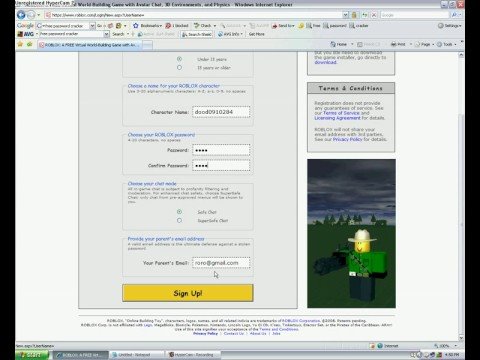
Task: Click the Favorites Center star icon
Action: pyautogui.click(x=20, y=44)
